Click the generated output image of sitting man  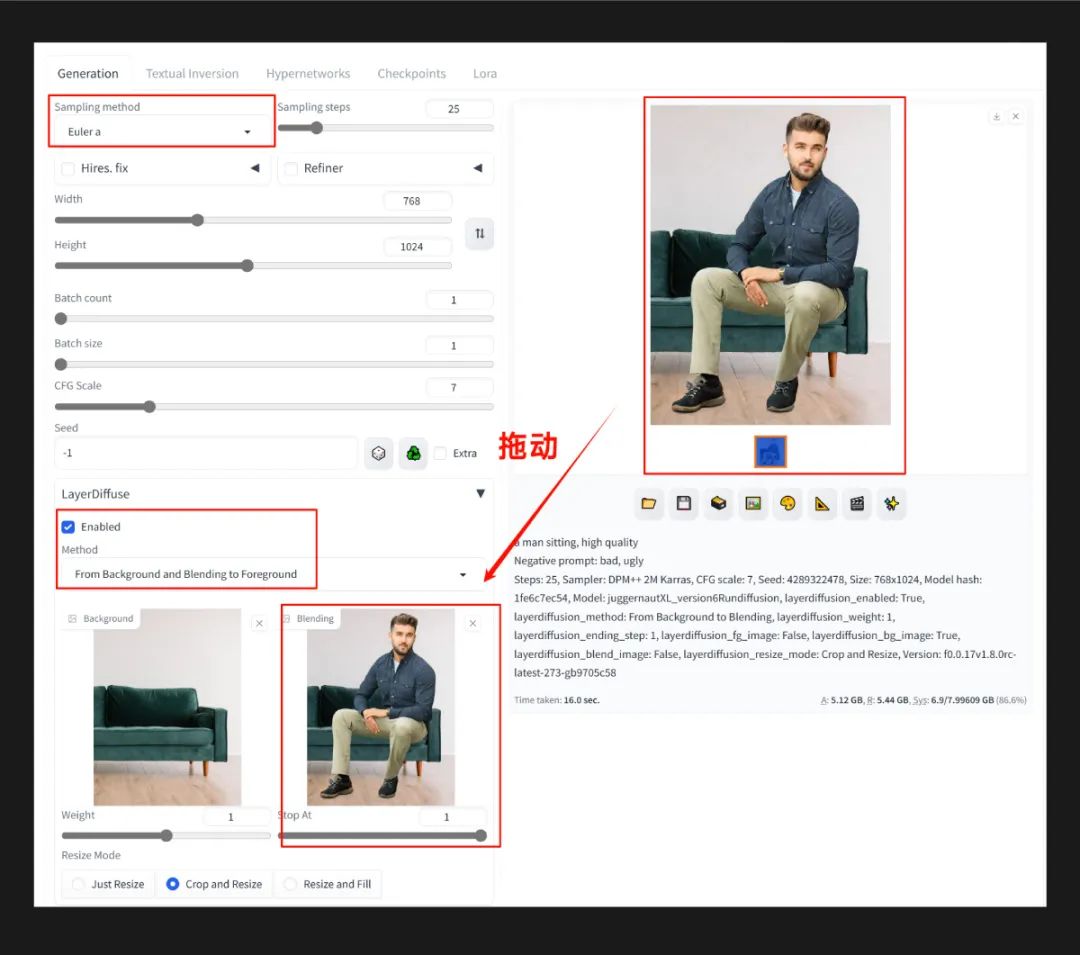pyautogui.click(x=770, y=264)
